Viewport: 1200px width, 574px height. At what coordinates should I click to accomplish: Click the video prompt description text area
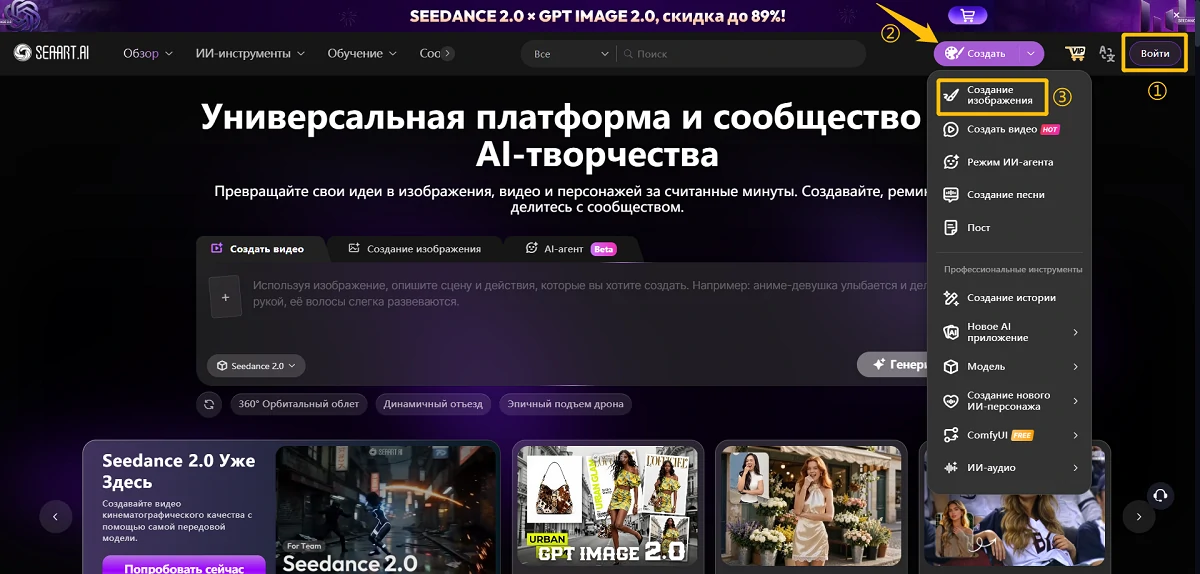(590, 293)
